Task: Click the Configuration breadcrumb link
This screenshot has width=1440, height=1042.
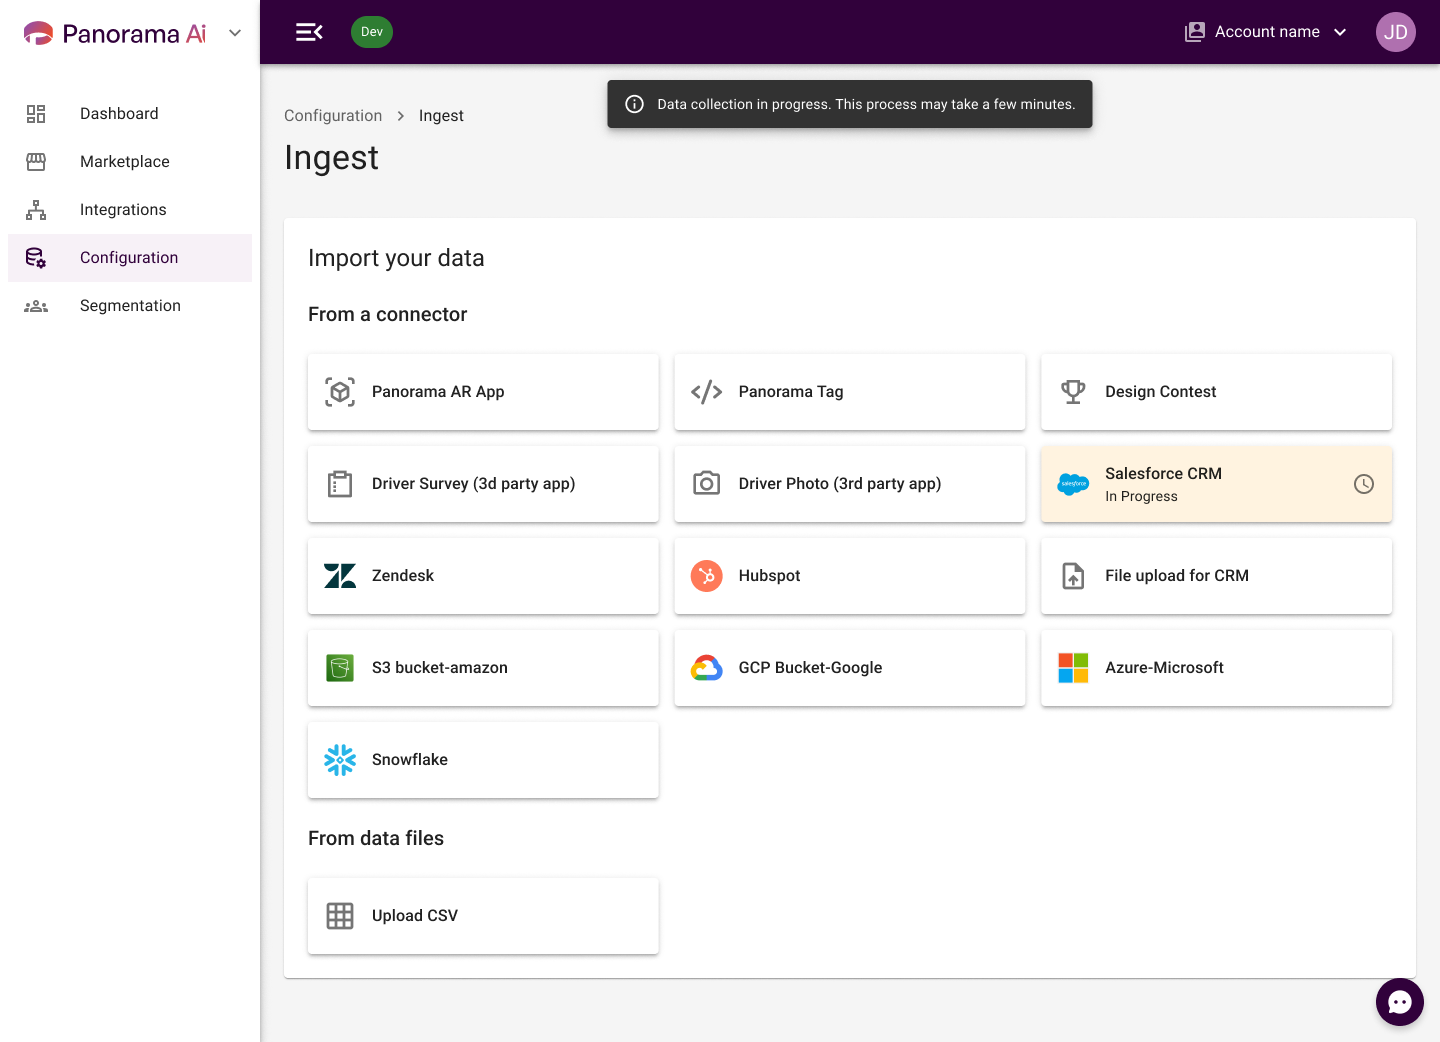Action: point(333,116)
